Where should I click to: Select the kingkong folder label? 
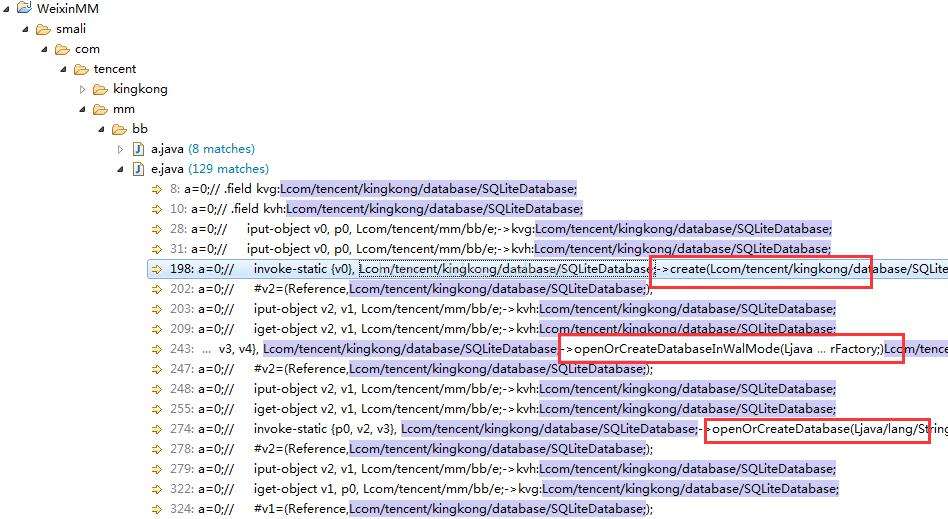point(140,90)
